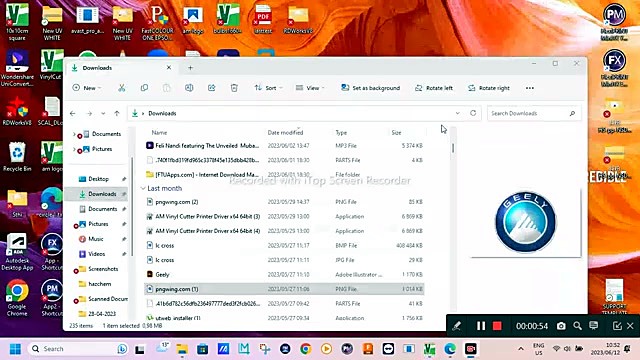Click the Search Downloads field

[x=534, y=113]
